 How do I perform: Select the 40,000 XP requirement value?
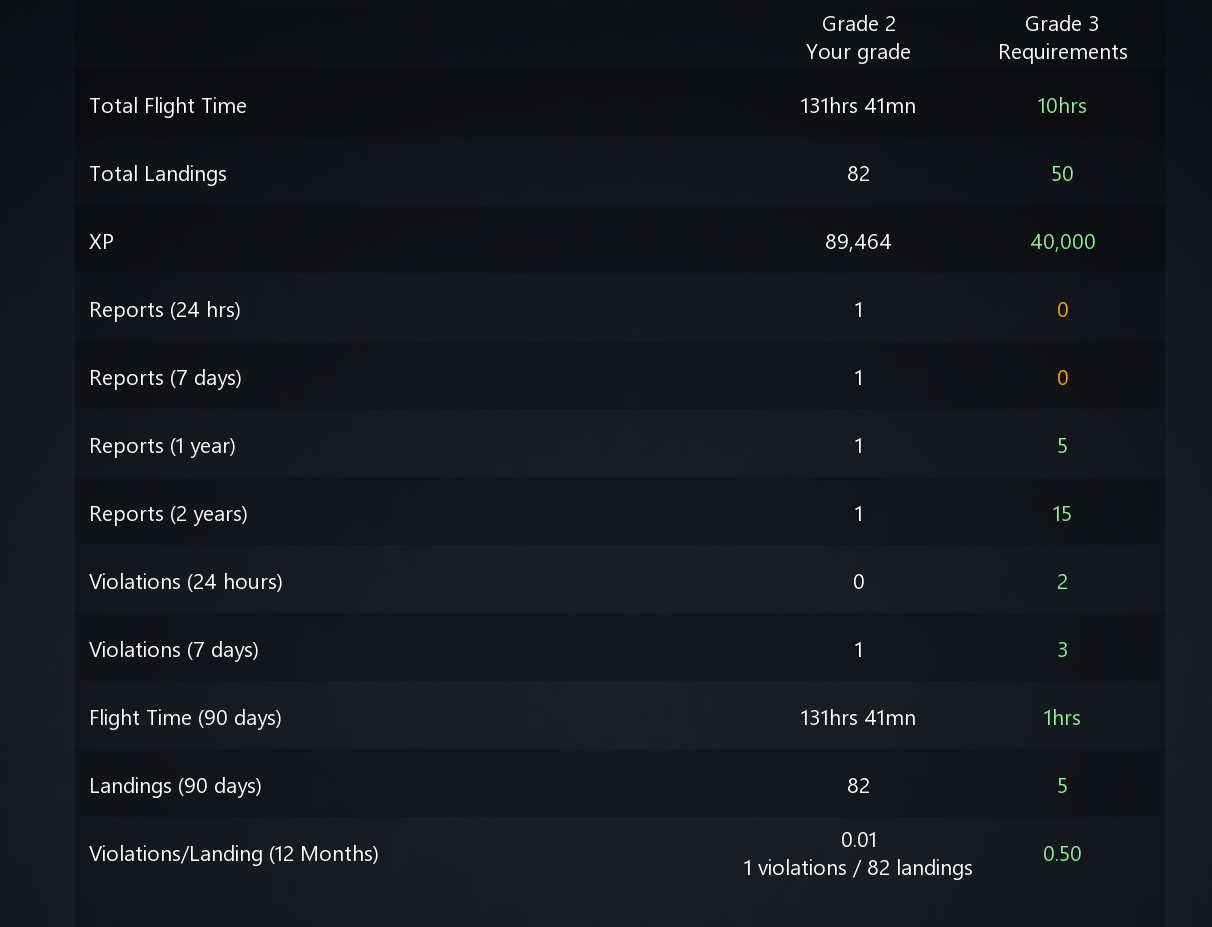pos(1062,242)
